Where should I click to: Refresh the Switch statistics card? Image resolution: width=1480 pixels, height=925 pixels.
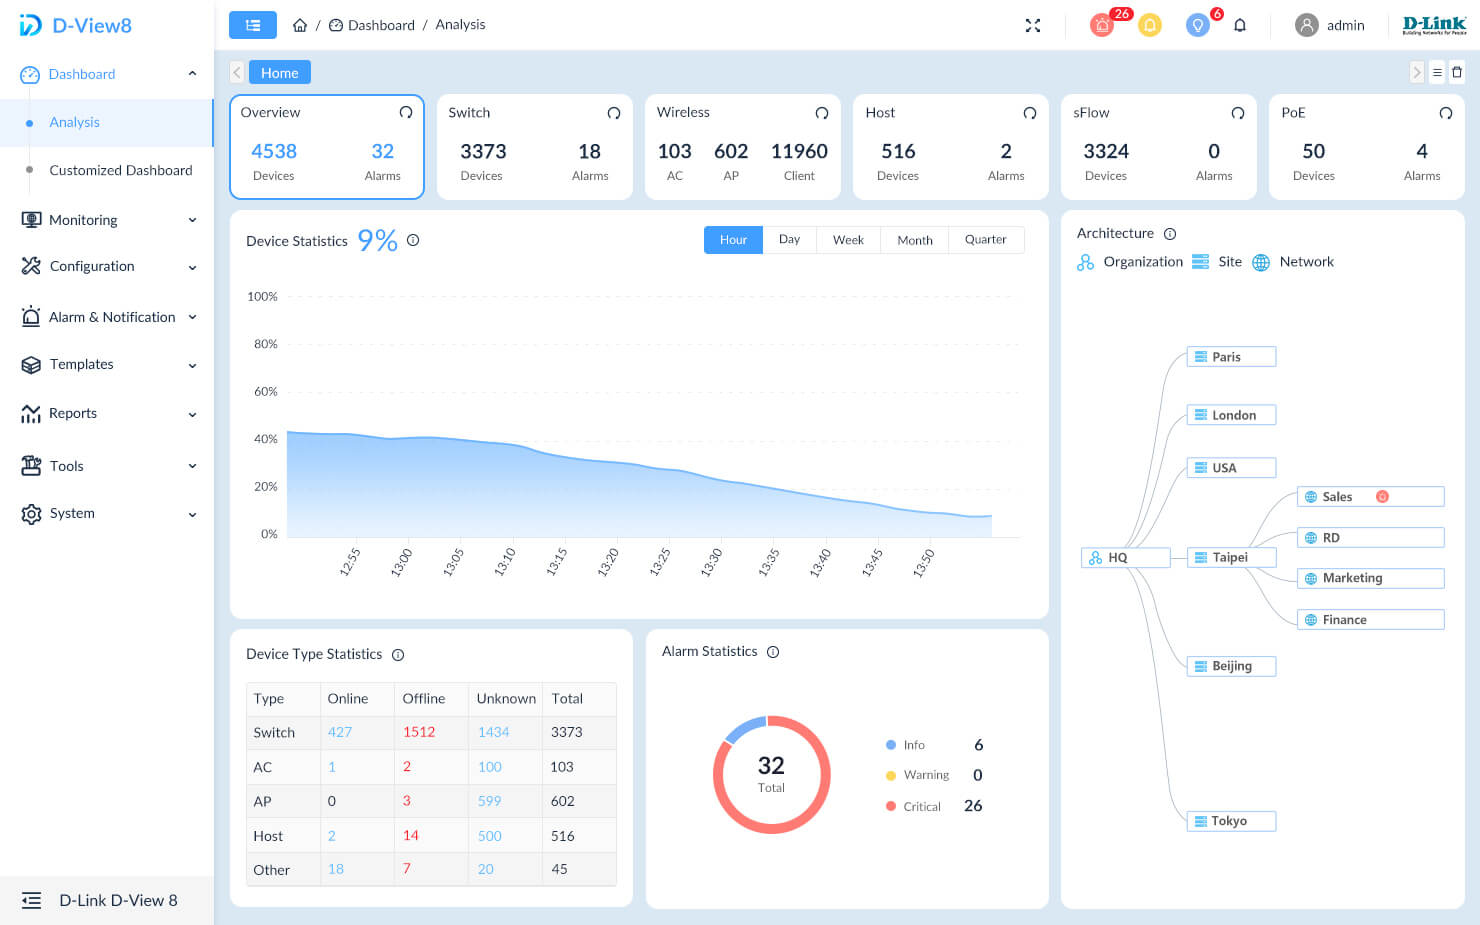(614, 113)
